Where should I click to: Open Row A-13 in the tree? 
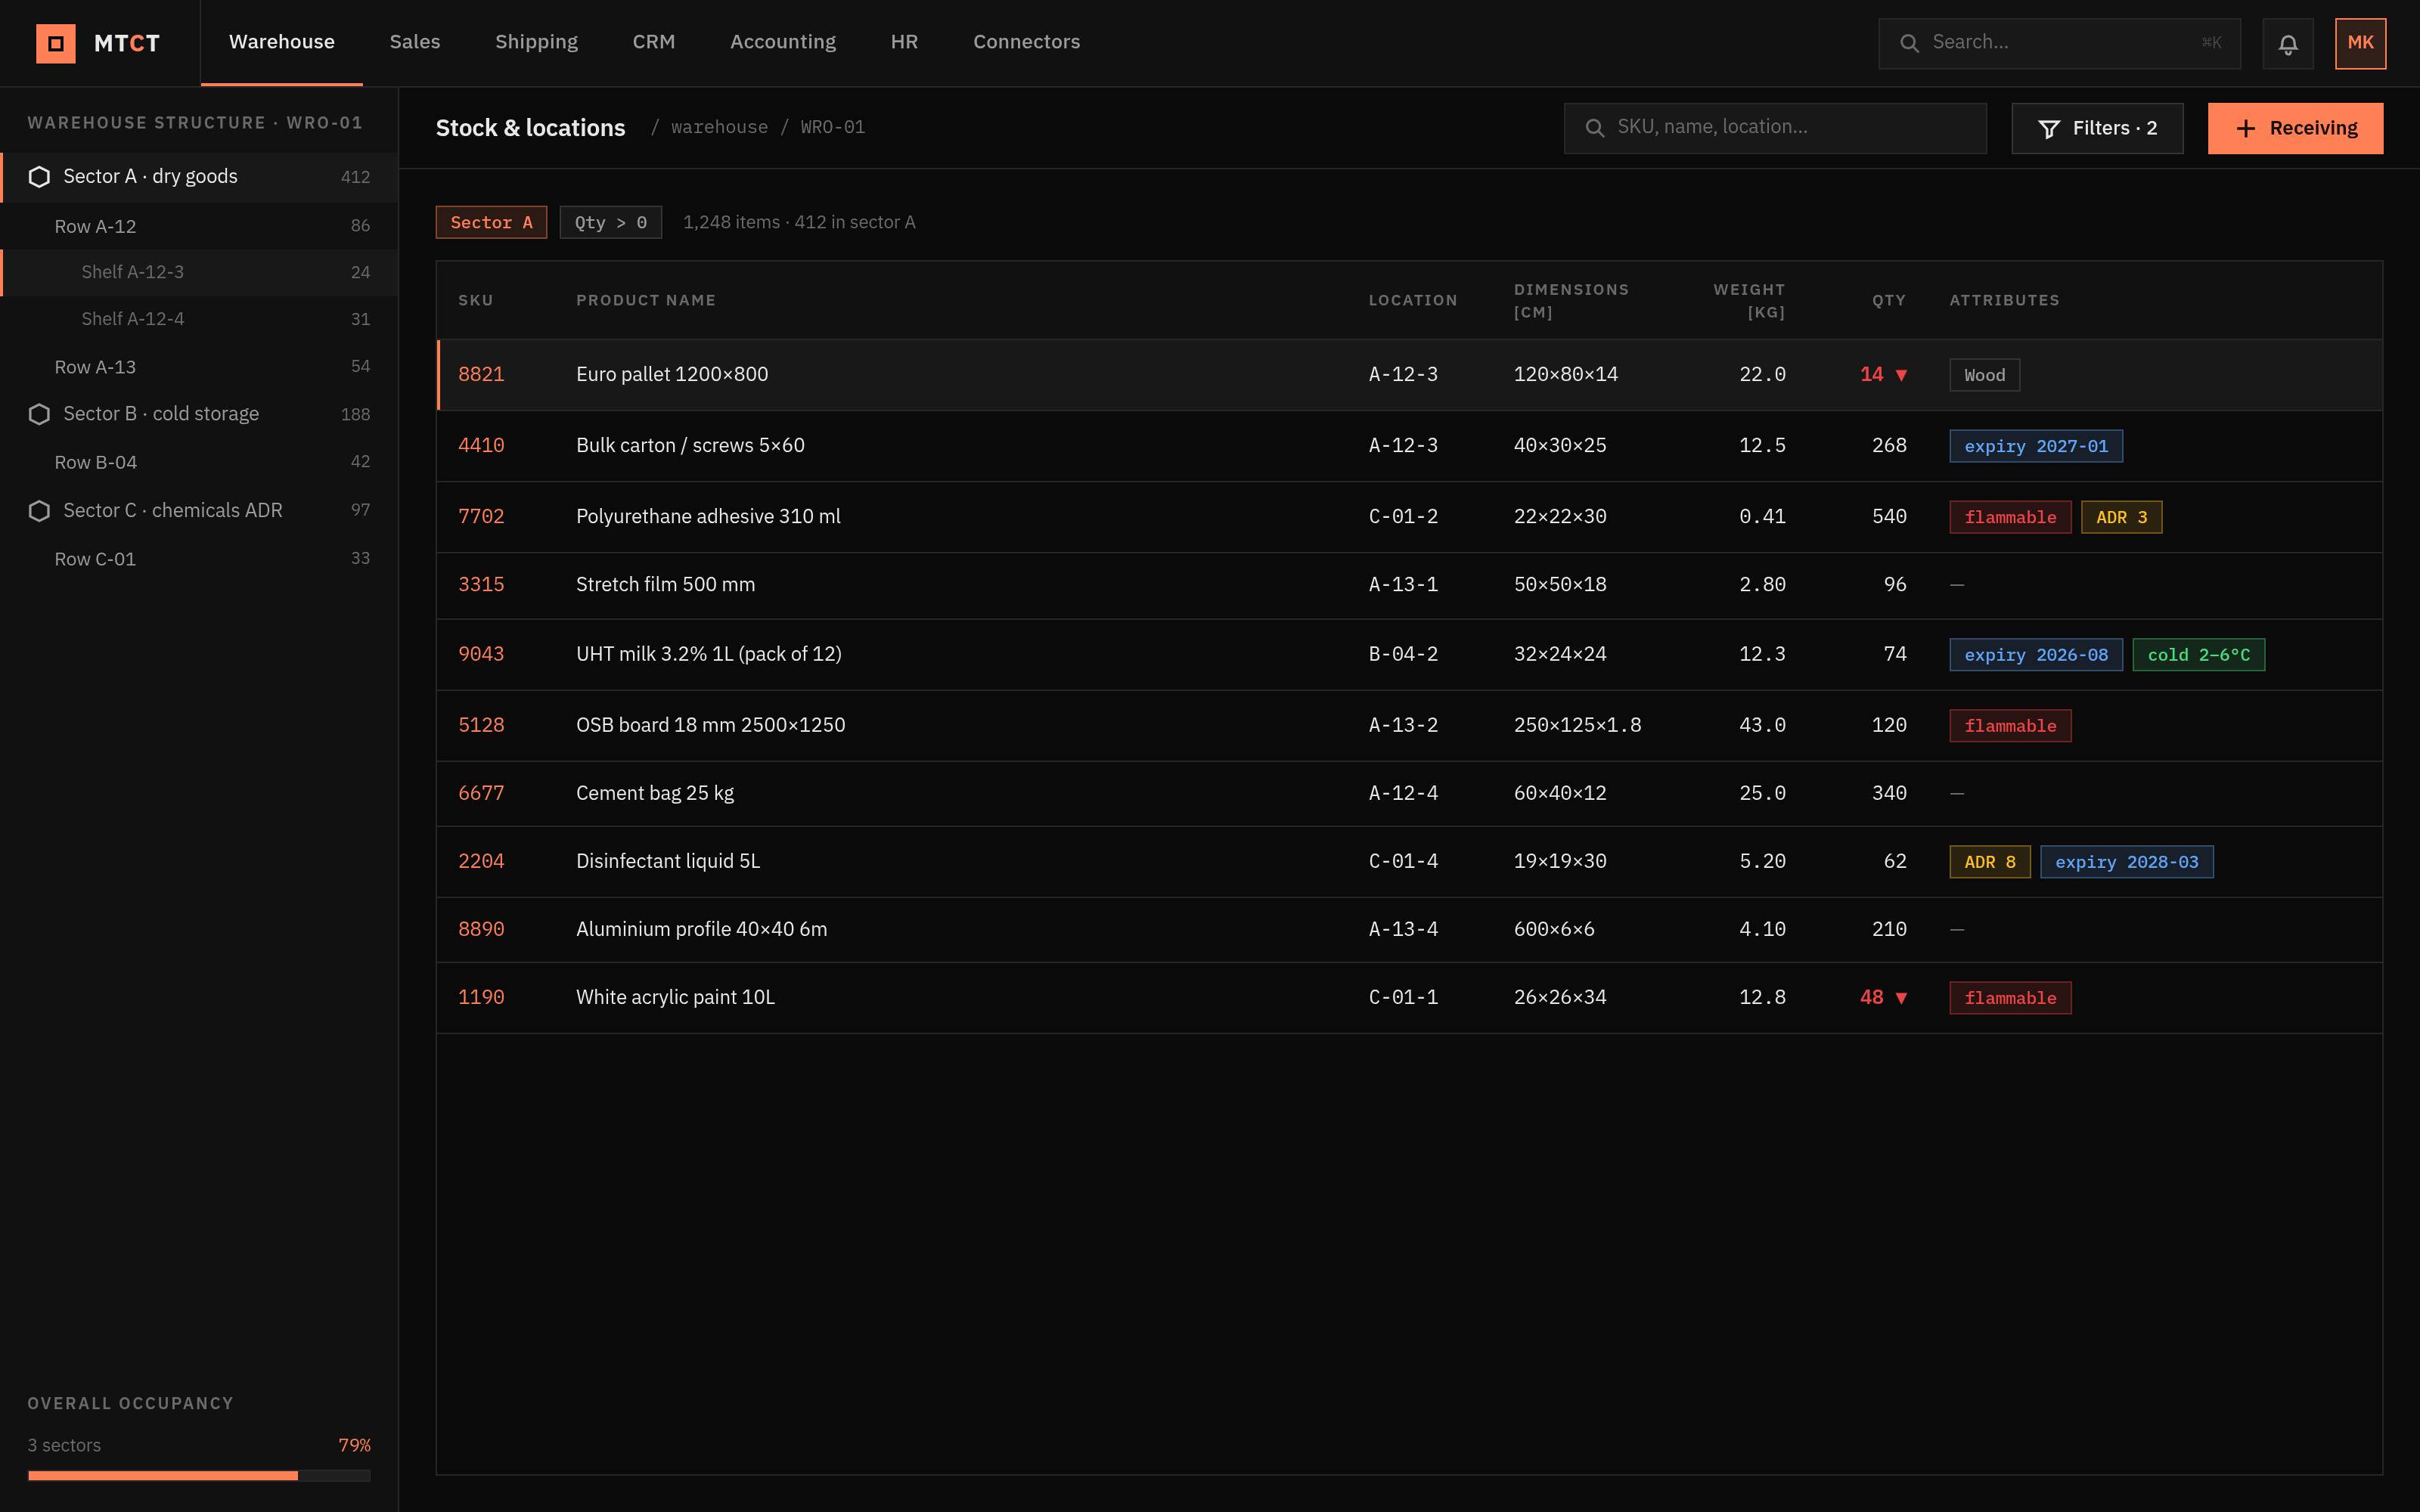pos(199,367)
